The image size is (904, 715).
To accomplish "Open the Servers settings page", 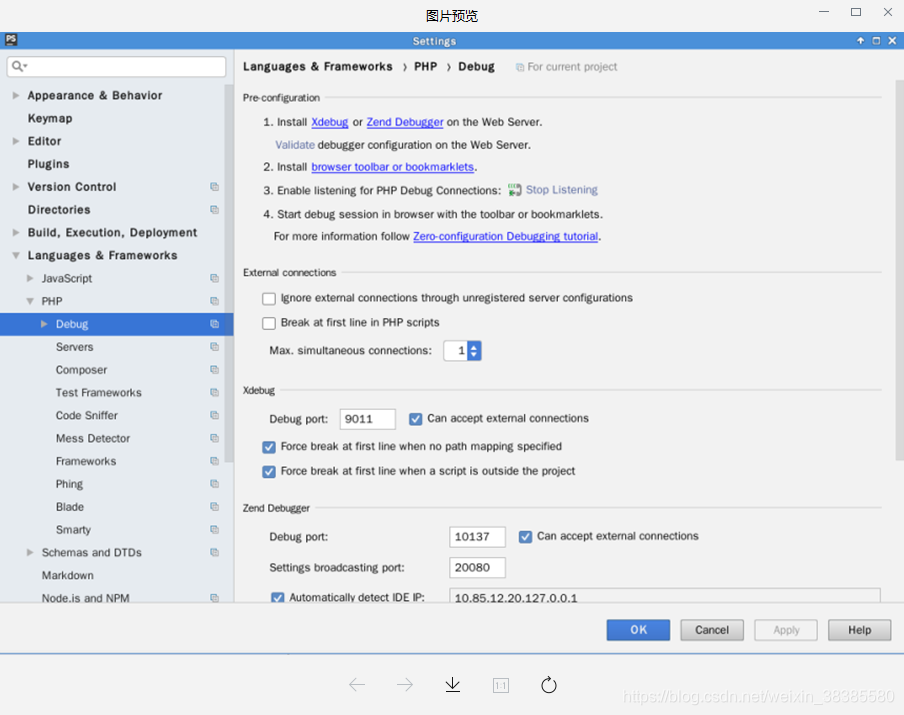I will [74, 347].
